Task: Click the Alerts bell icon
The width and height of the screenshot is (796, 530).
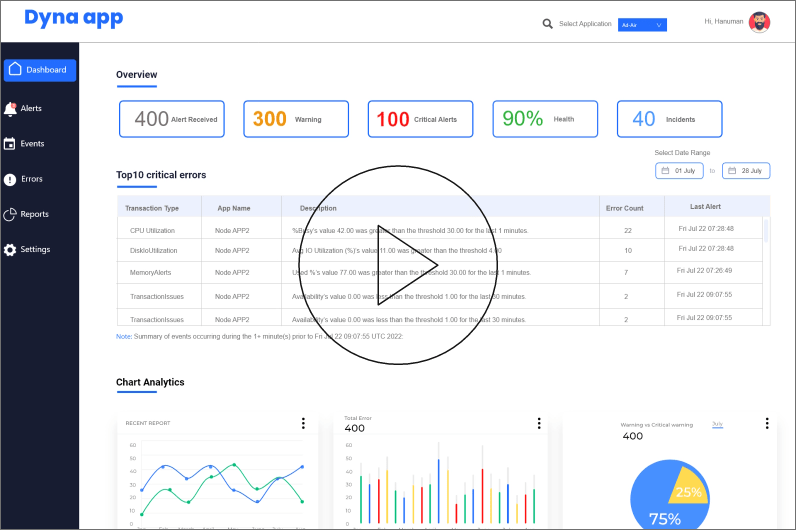Action: (x=10, y=109)
